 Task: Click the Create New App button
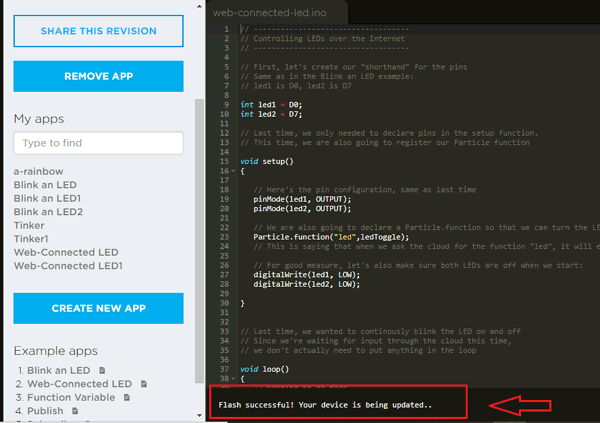[98, 308]
